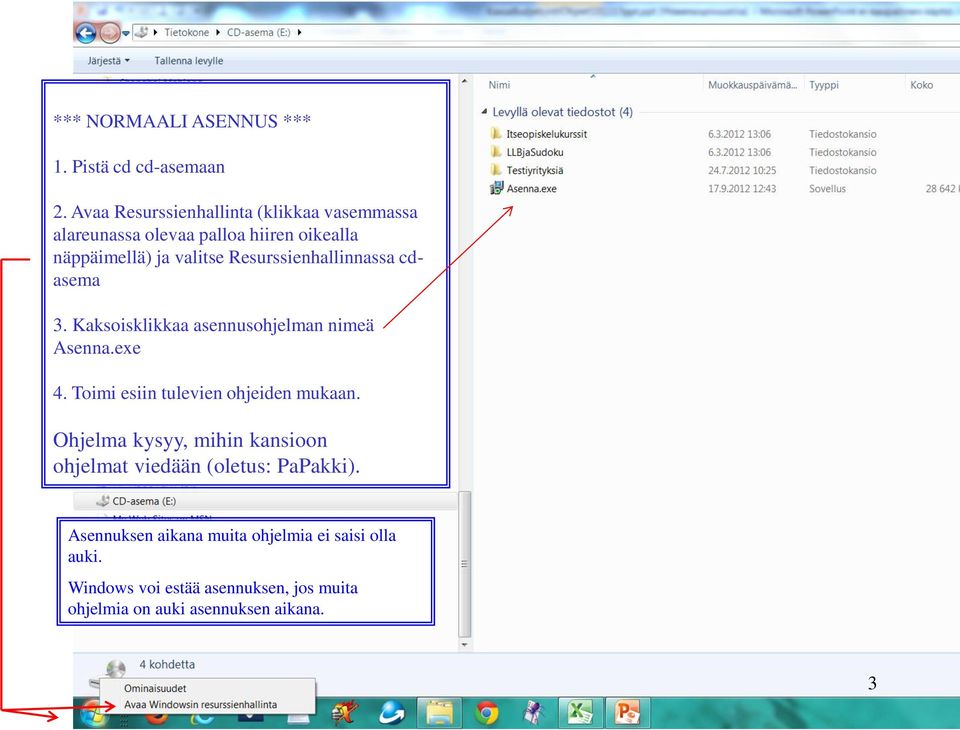Click the Levyllä olevat tiedostot (4) group heading

562,112
